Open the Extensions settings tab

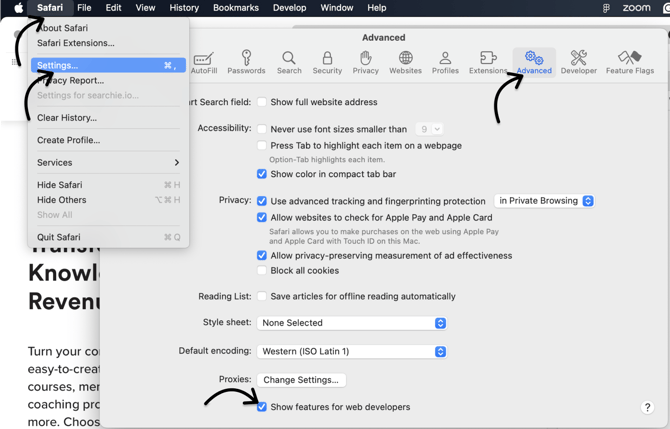click(x=488, y=62)
